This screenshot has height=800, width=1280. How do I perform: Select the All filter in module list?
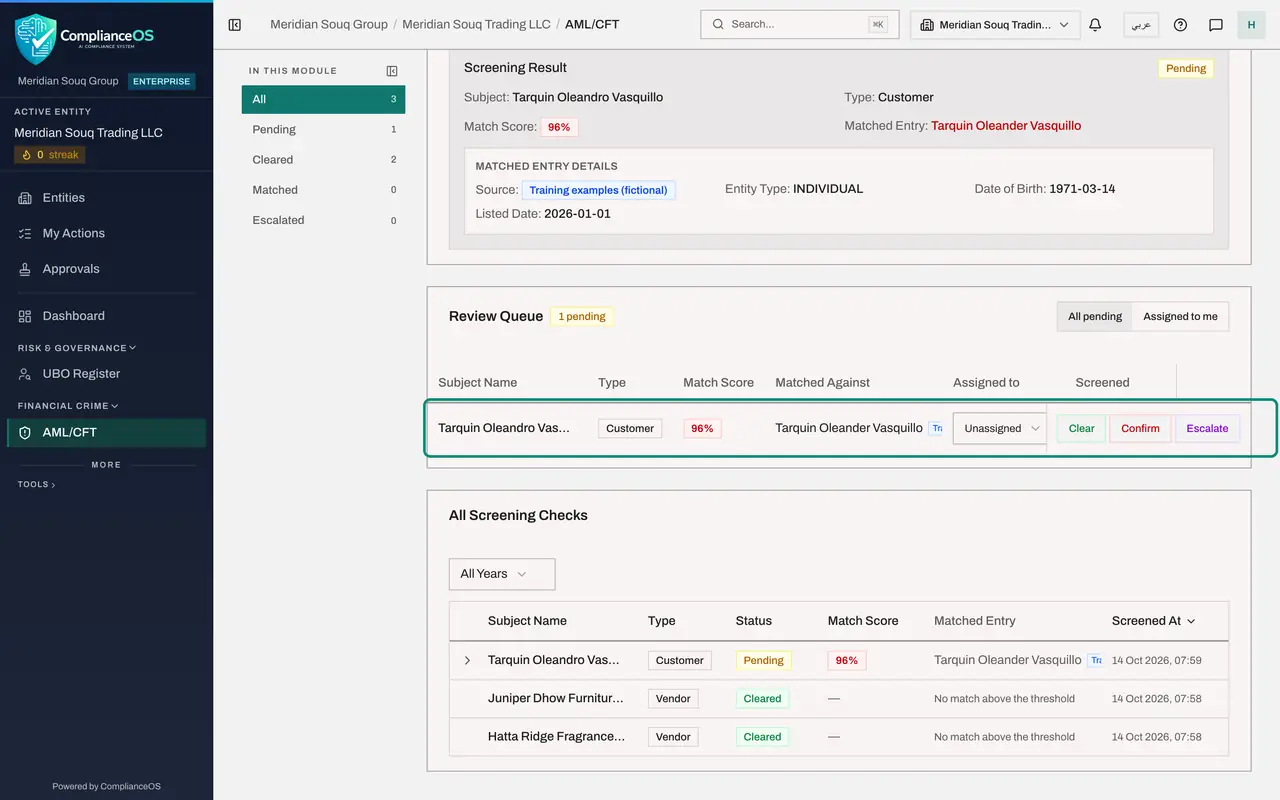323,99
